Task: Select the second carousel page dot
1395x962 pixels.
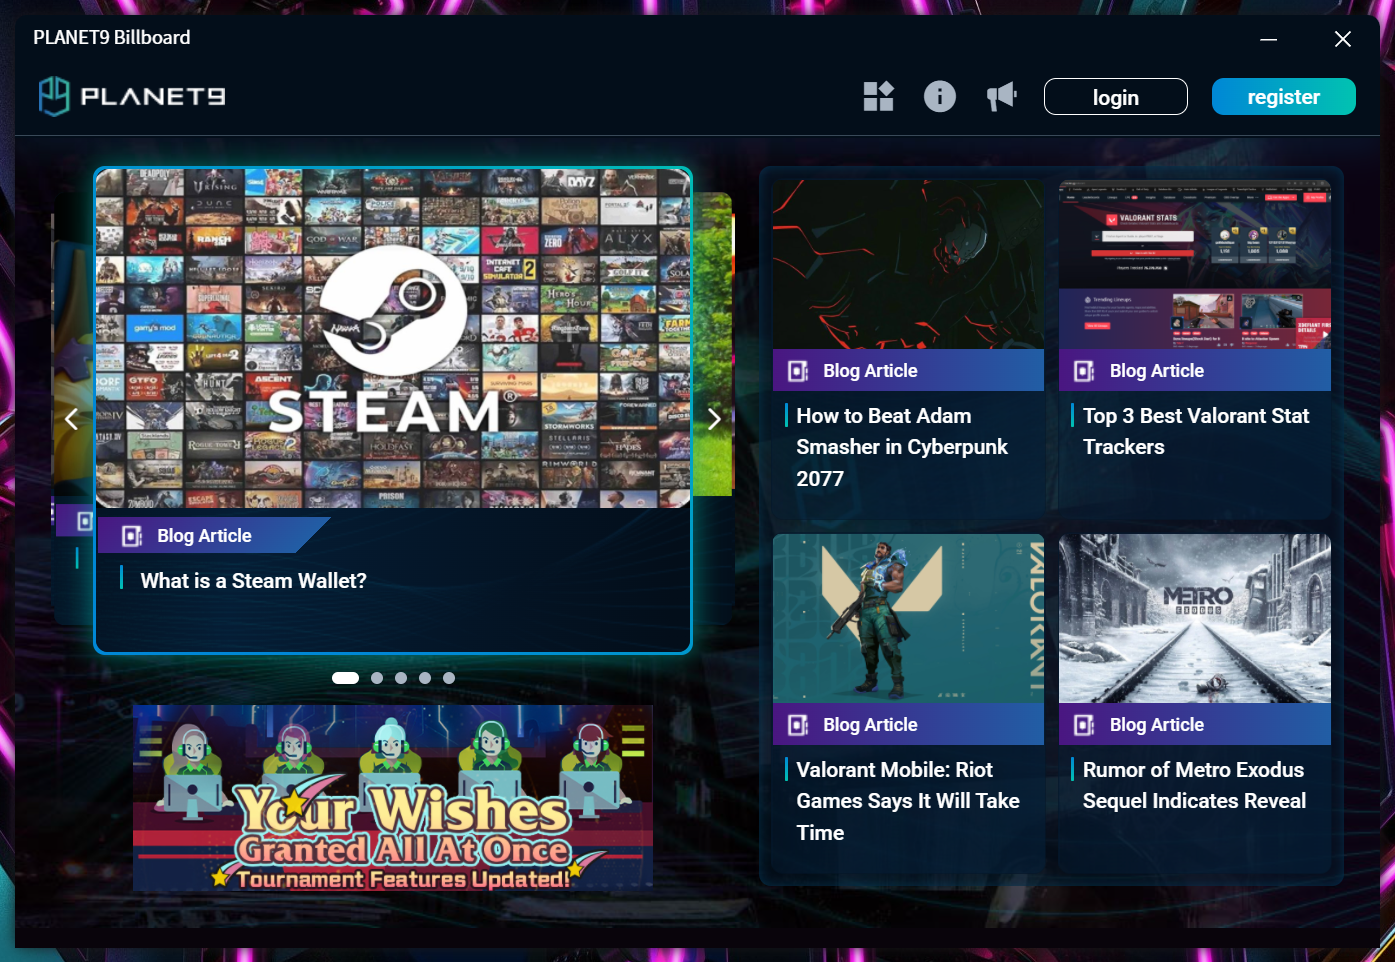Action: (377, 678)
